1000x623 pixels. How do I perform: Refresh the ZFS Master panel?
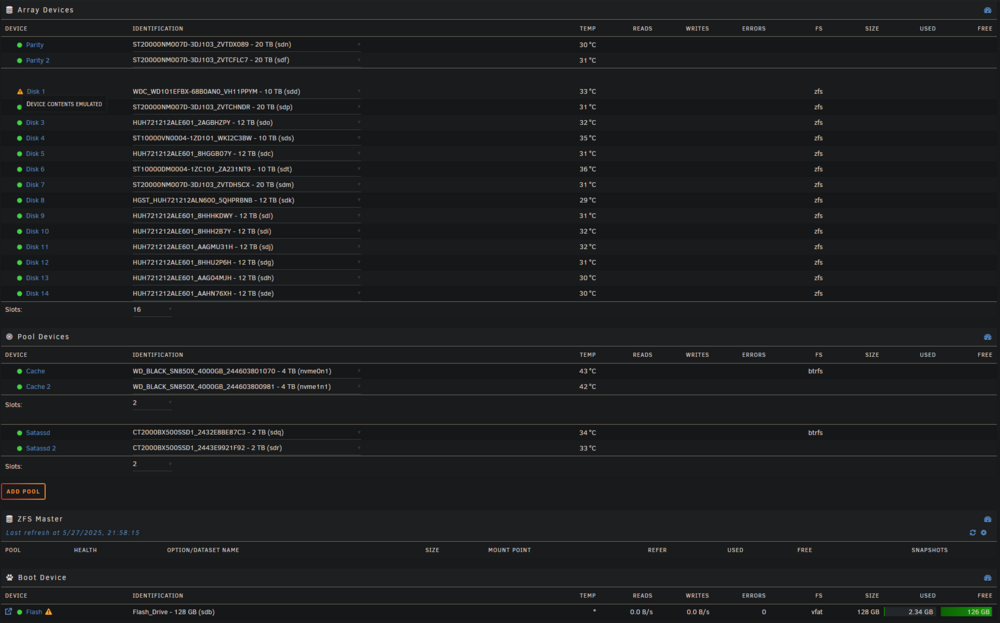pos(973,532)
